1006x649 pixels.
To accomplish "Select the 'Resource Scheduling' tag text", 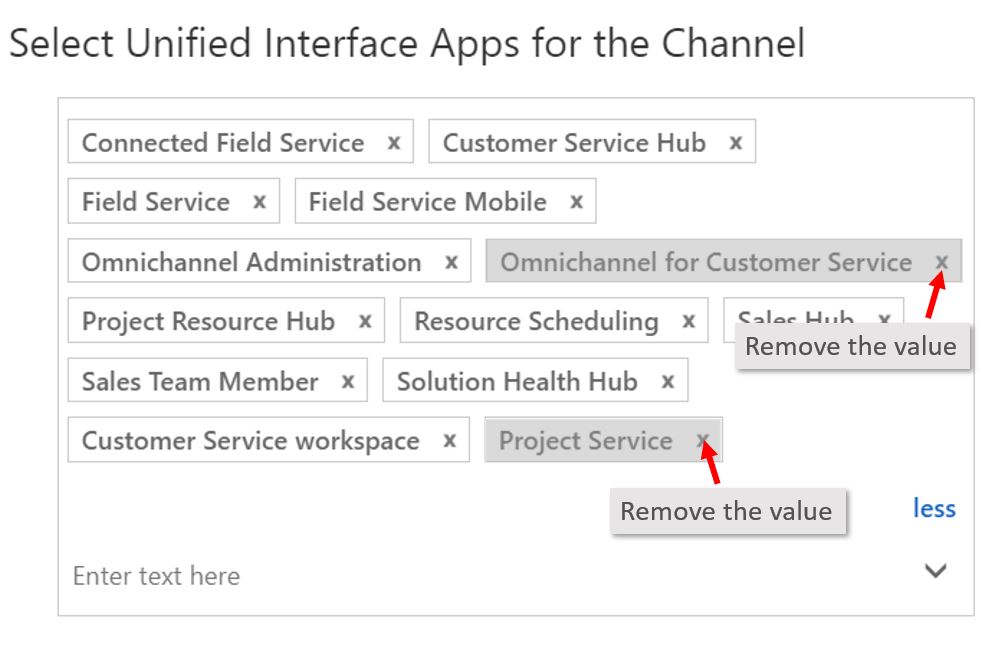I will pyautogui.click(x=536, y=321).
